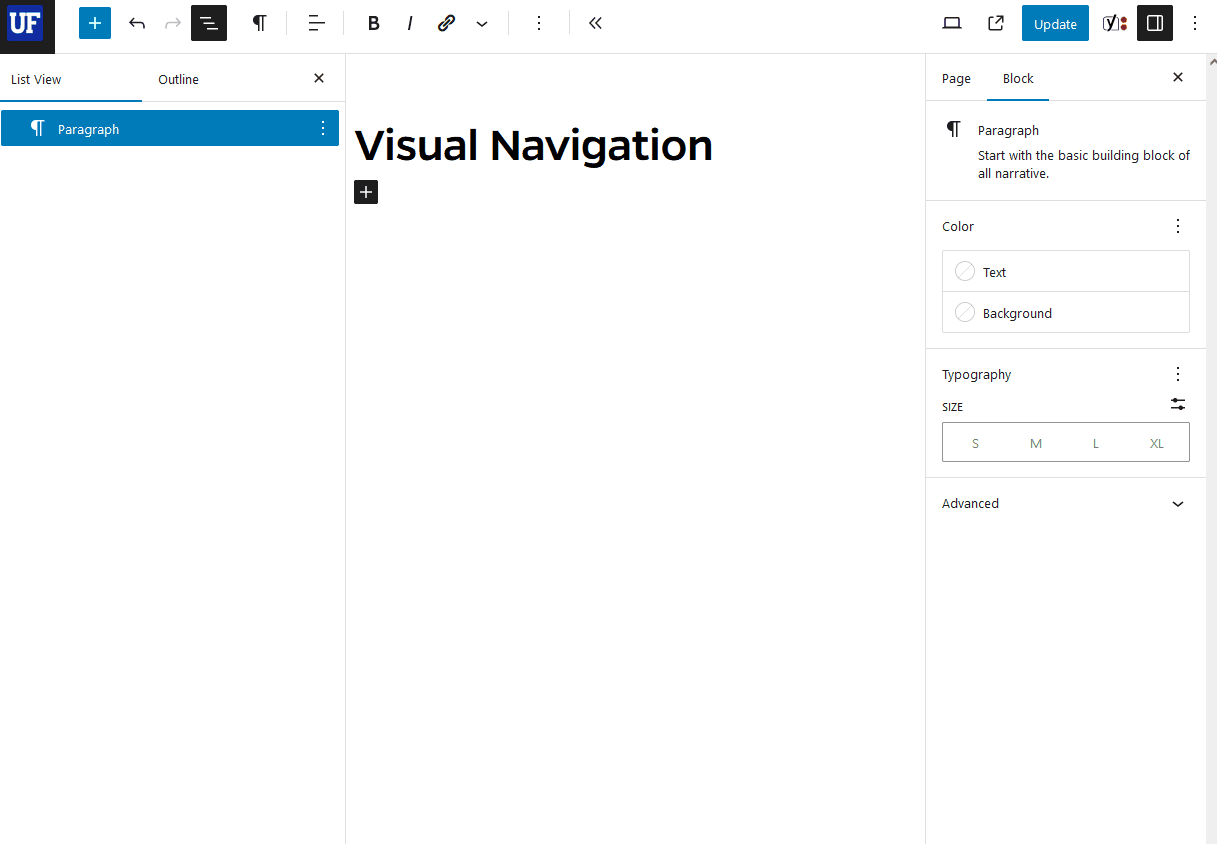Click the desktop preview icon
The image size is (1217, 844).
951,22
